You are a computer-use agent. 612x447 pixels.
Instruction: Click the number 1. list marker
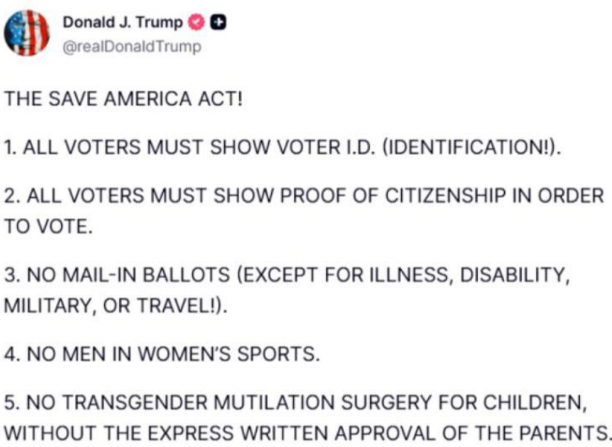coord(11,148)
